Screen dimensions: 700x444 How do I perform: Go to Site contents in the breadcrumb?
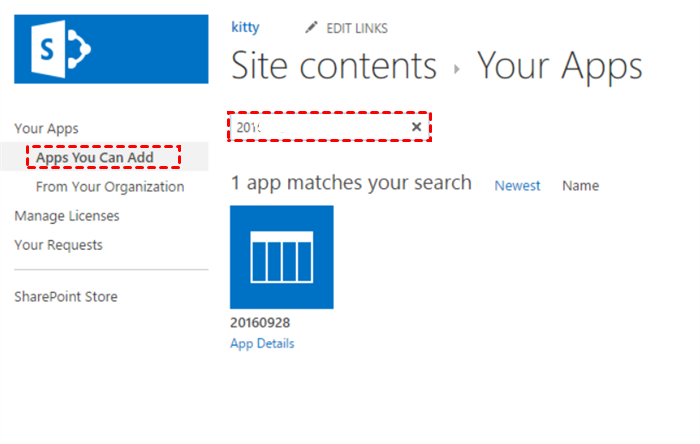point(334,66)
